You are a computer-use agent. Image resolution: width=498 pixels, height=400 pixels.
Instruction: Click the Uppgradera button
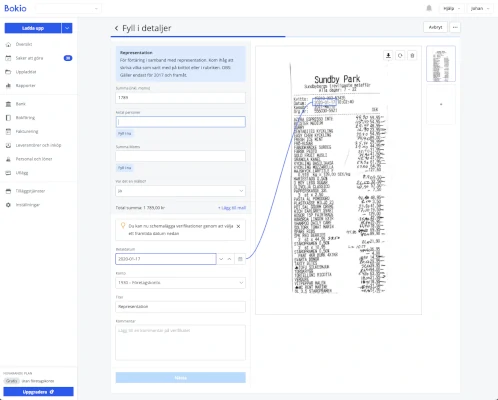[x=38, y=392]
